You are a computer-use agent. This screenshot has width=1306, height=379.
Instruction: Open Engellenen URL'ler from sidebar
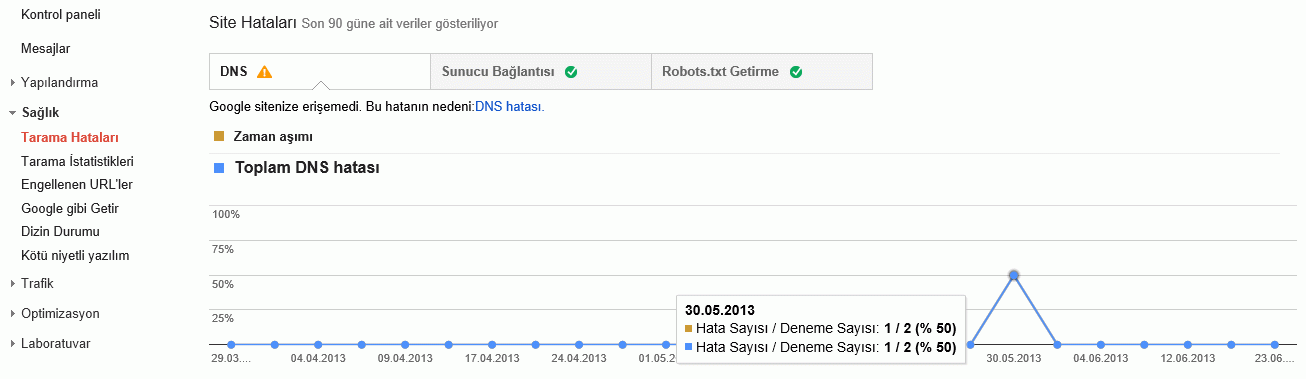click(77, 184)
